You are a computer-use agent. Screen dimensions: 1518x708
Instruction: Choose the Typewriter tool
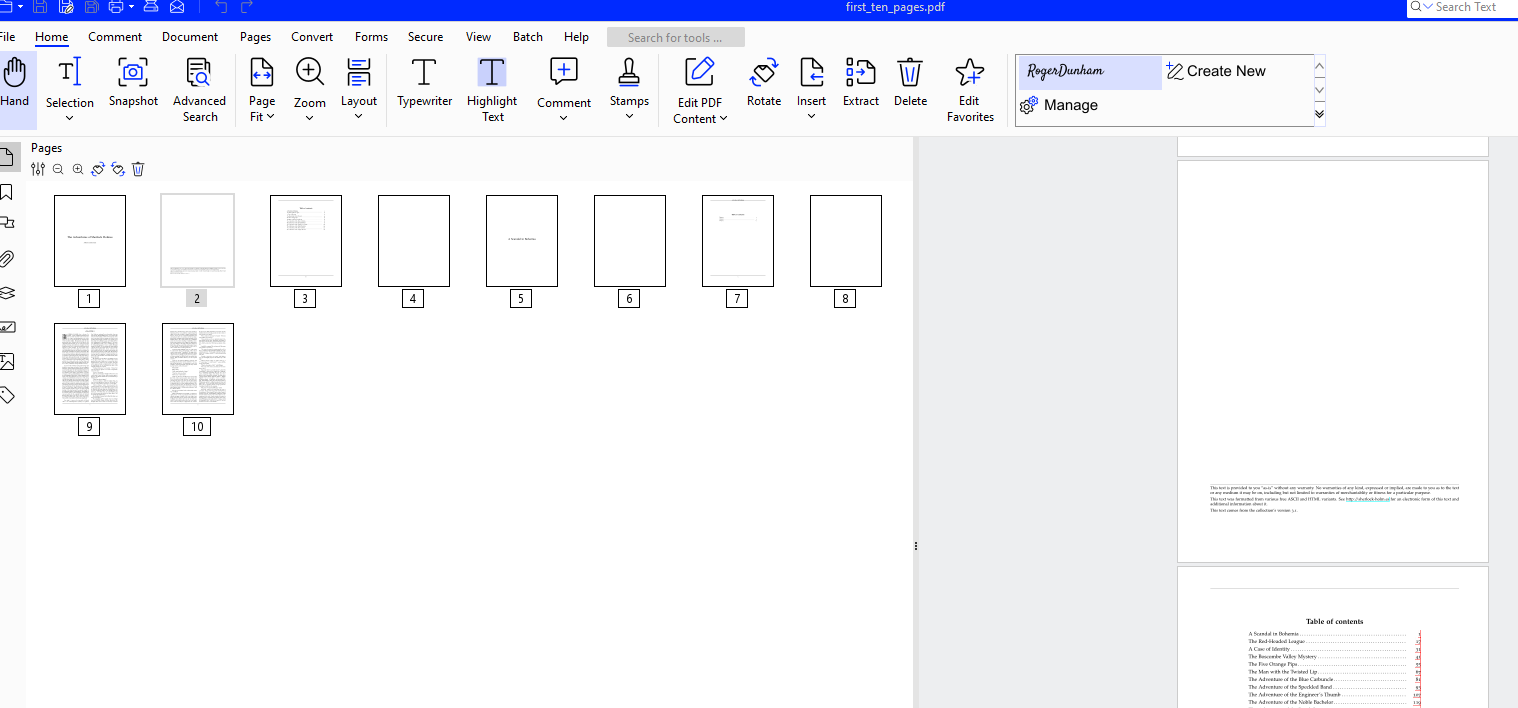[x=424, y=82]
